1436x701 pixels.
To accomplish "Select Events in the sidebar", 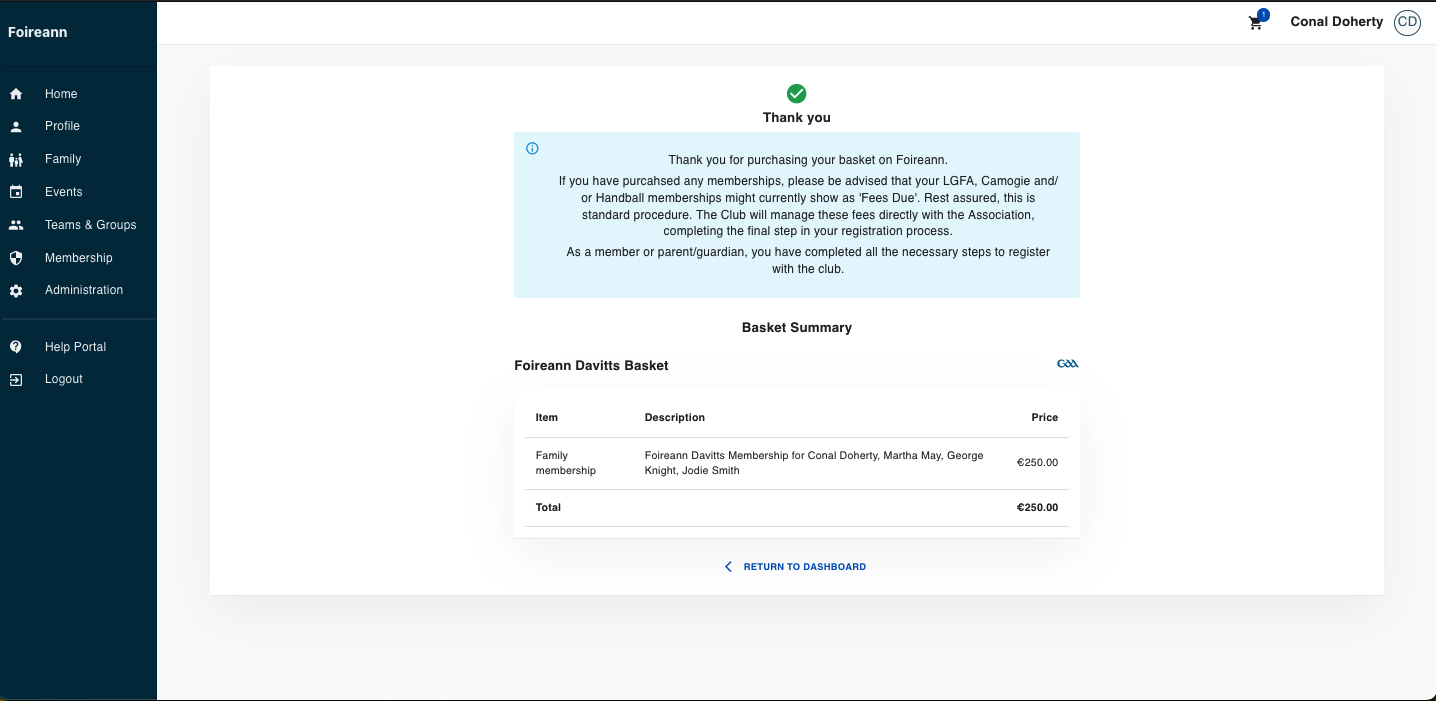I will 64,192.
